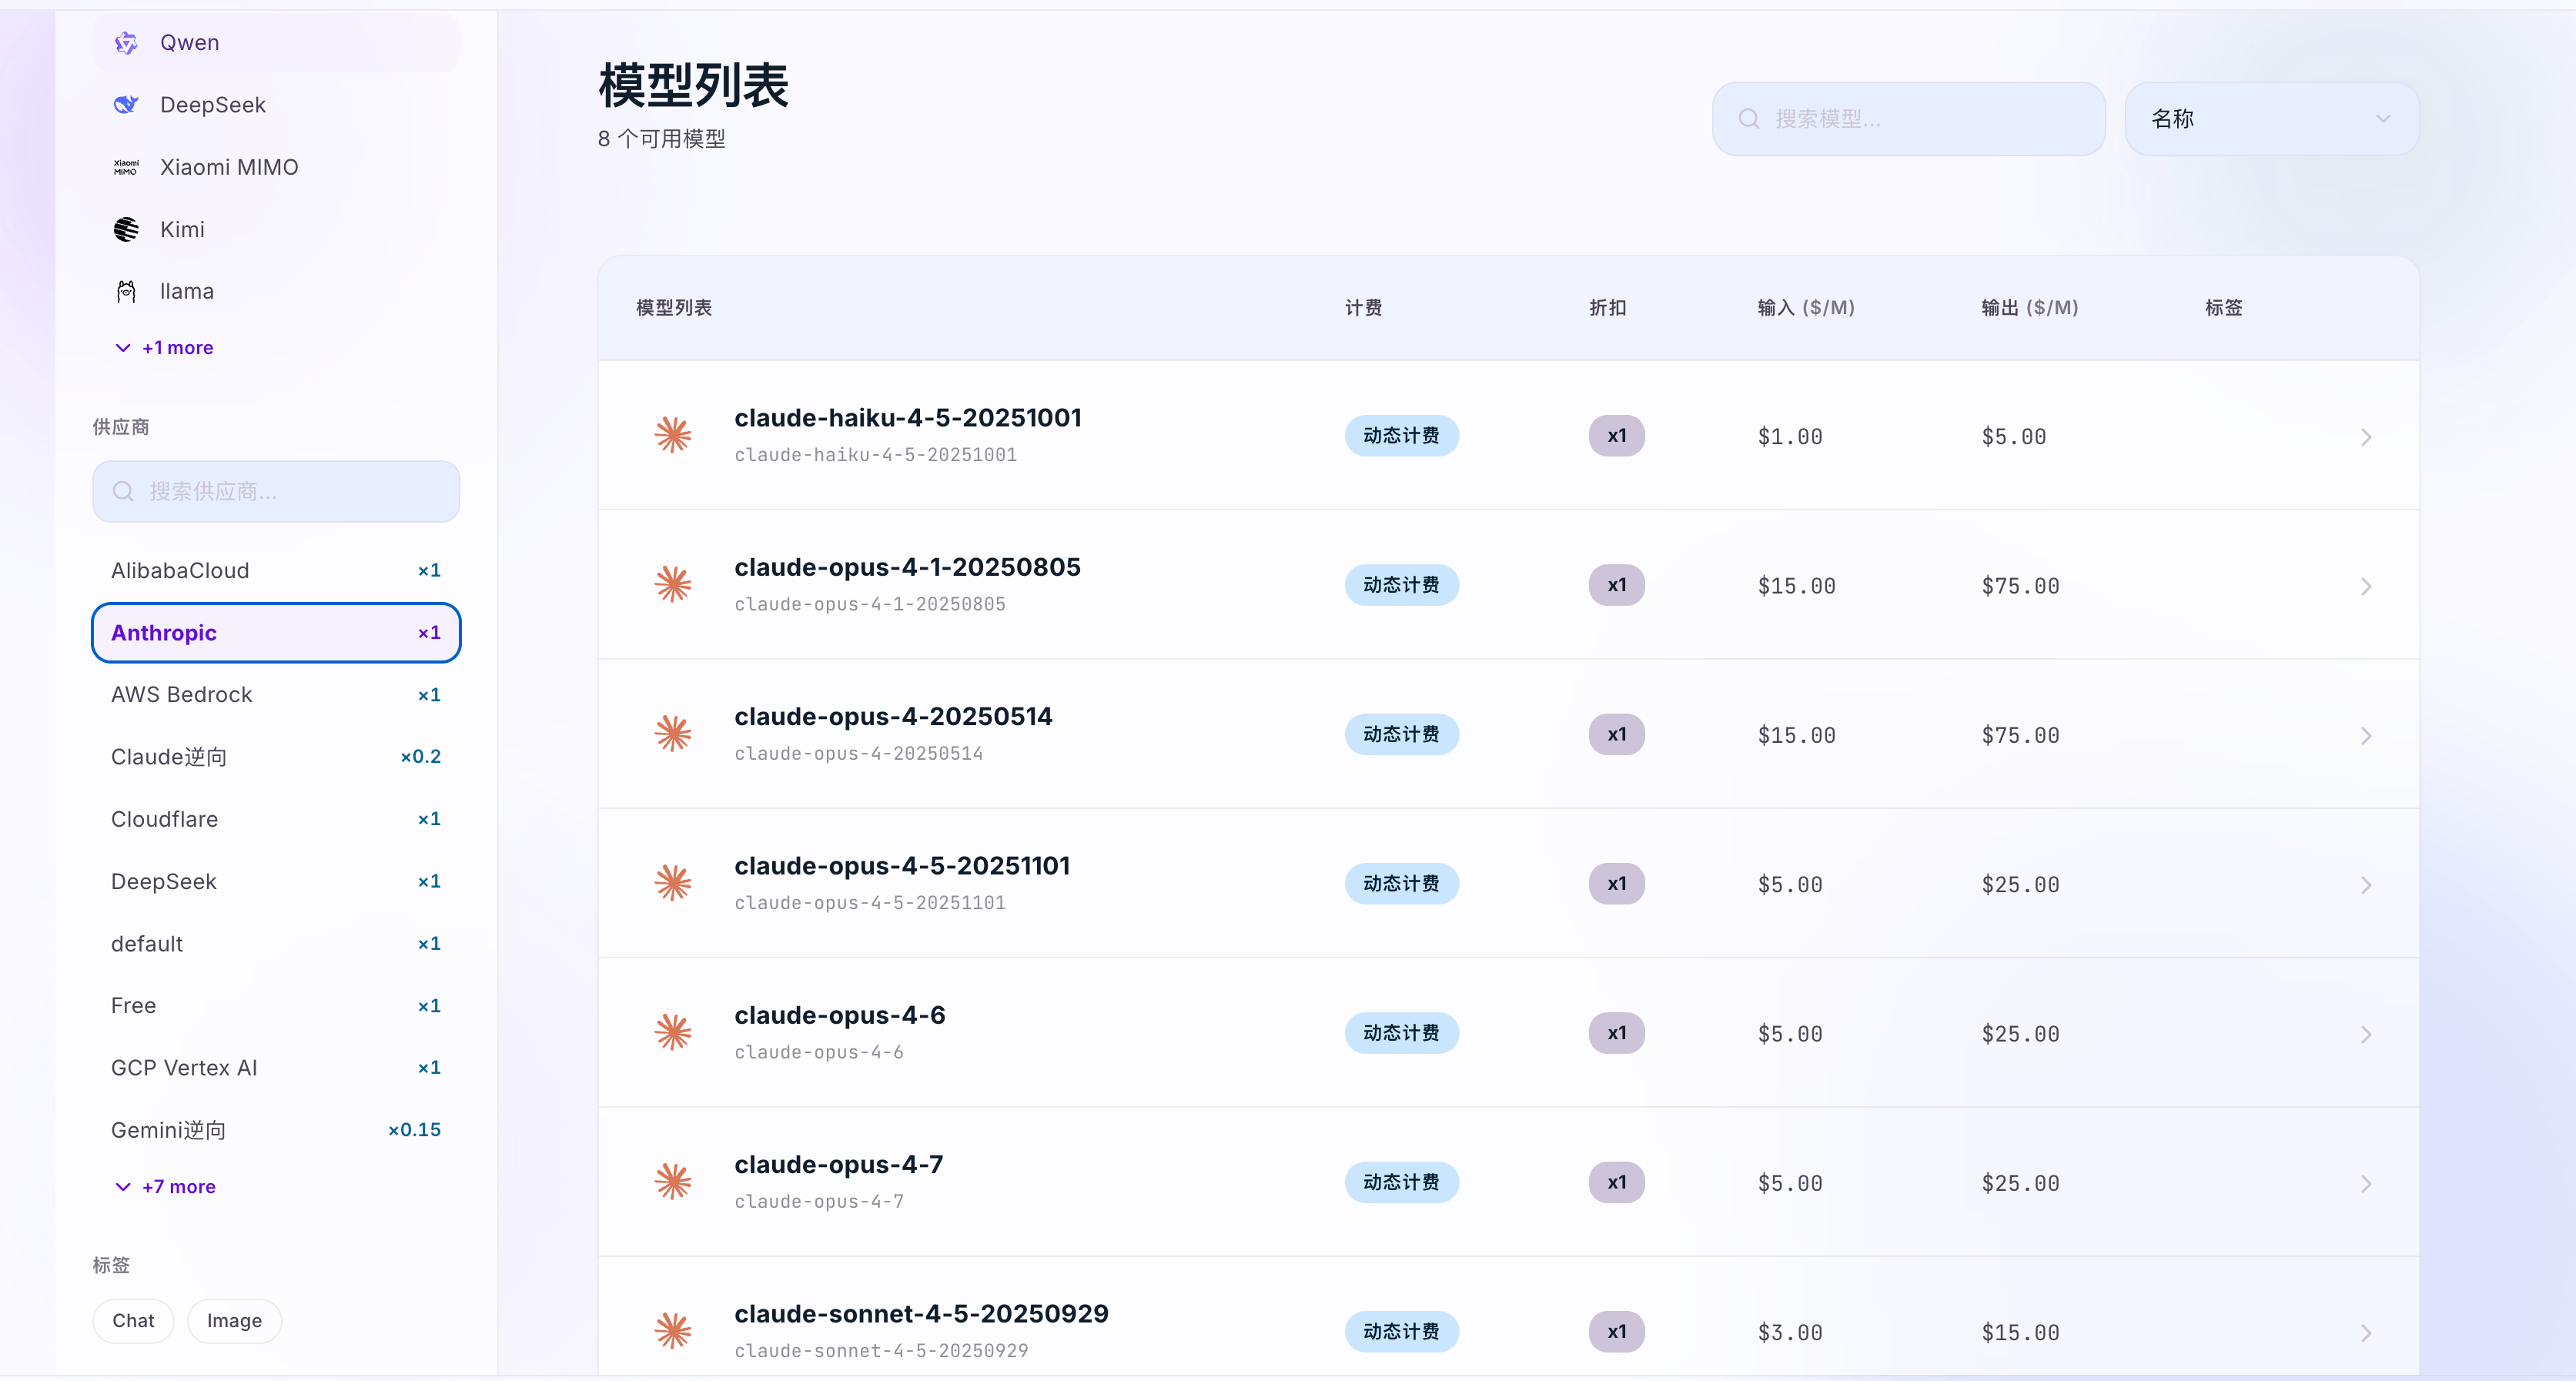
Task: Click the x1 discount badge for claude-opus-4-1-20250805
Action: click(1617, 585)
